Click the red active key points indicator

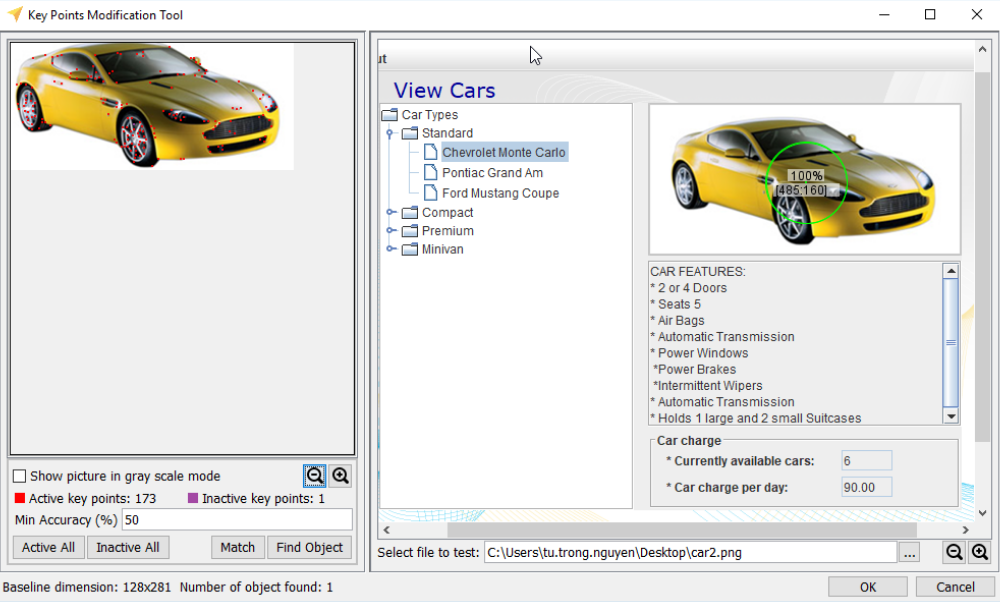click(20, 498)
